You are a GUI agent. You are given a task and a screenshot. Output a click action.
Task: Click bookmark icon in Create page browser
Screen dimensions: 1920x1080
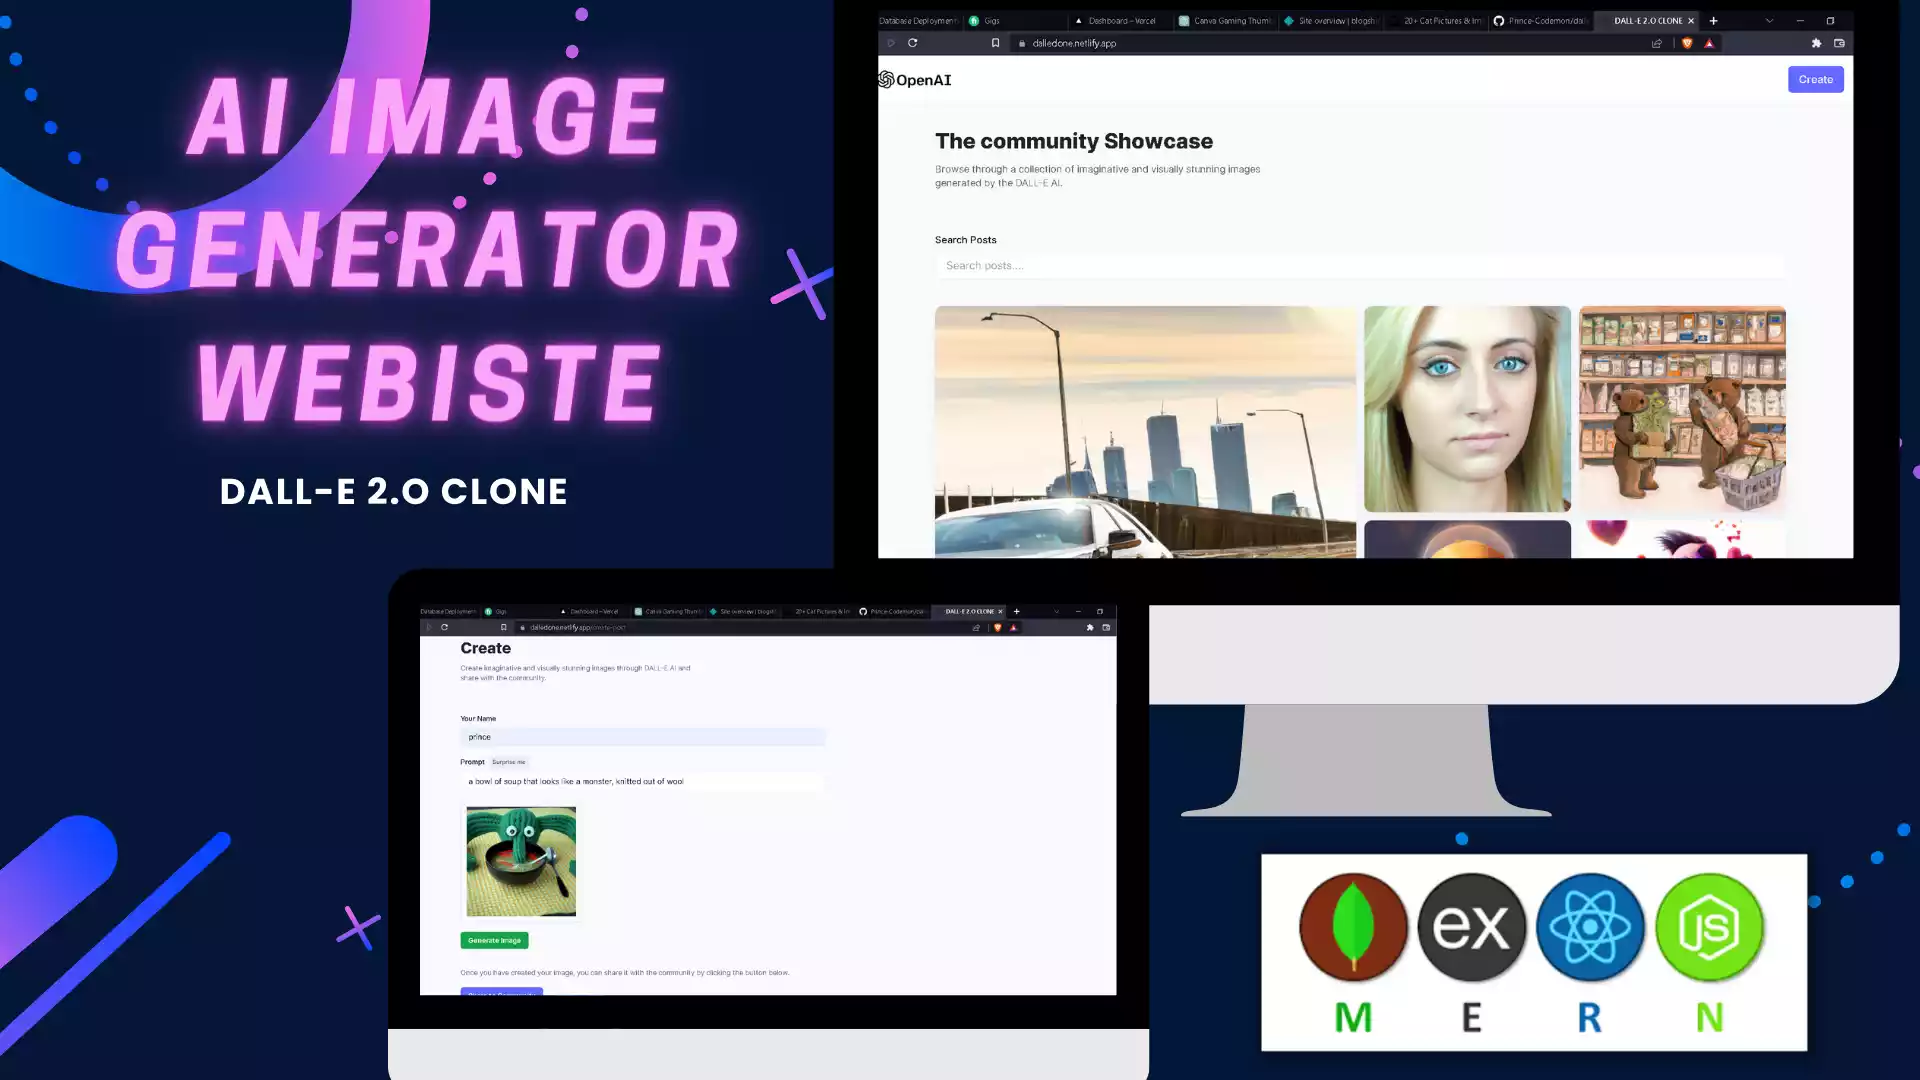click(503, 627)
